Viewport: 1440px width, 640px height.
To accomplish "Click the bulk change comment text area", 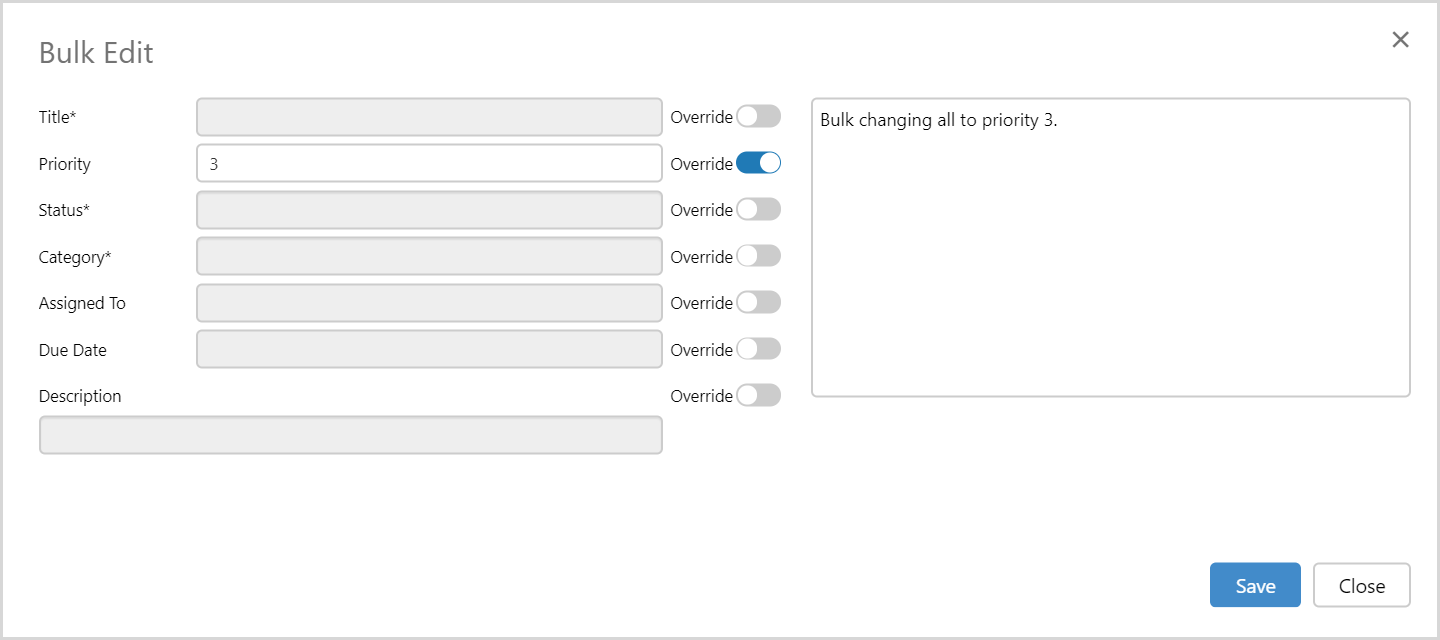I will click(1110, 247).
